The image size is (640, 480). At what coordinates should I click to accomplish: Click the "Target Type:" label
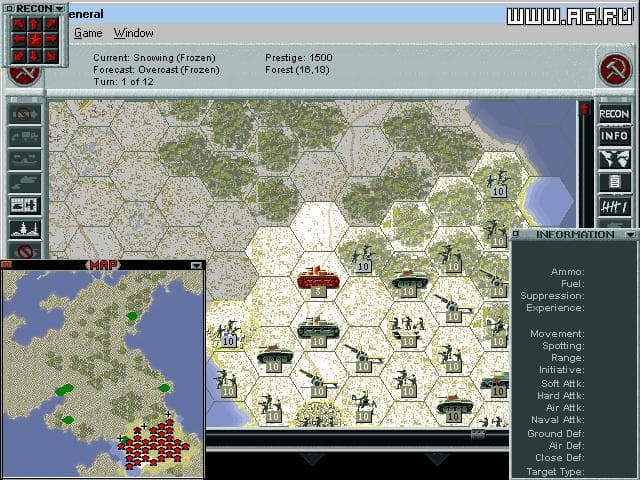[x=556, y=472]
